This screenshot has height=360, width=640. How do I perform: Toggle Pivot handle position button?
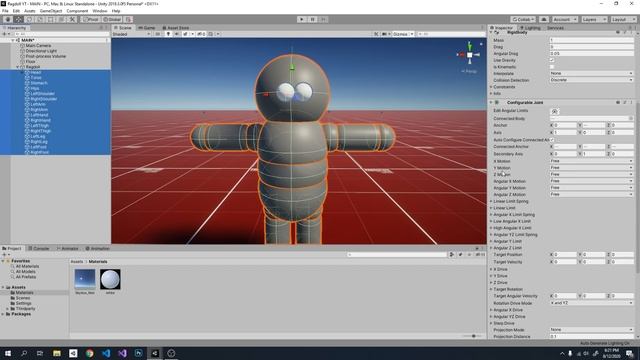[91, 19]
